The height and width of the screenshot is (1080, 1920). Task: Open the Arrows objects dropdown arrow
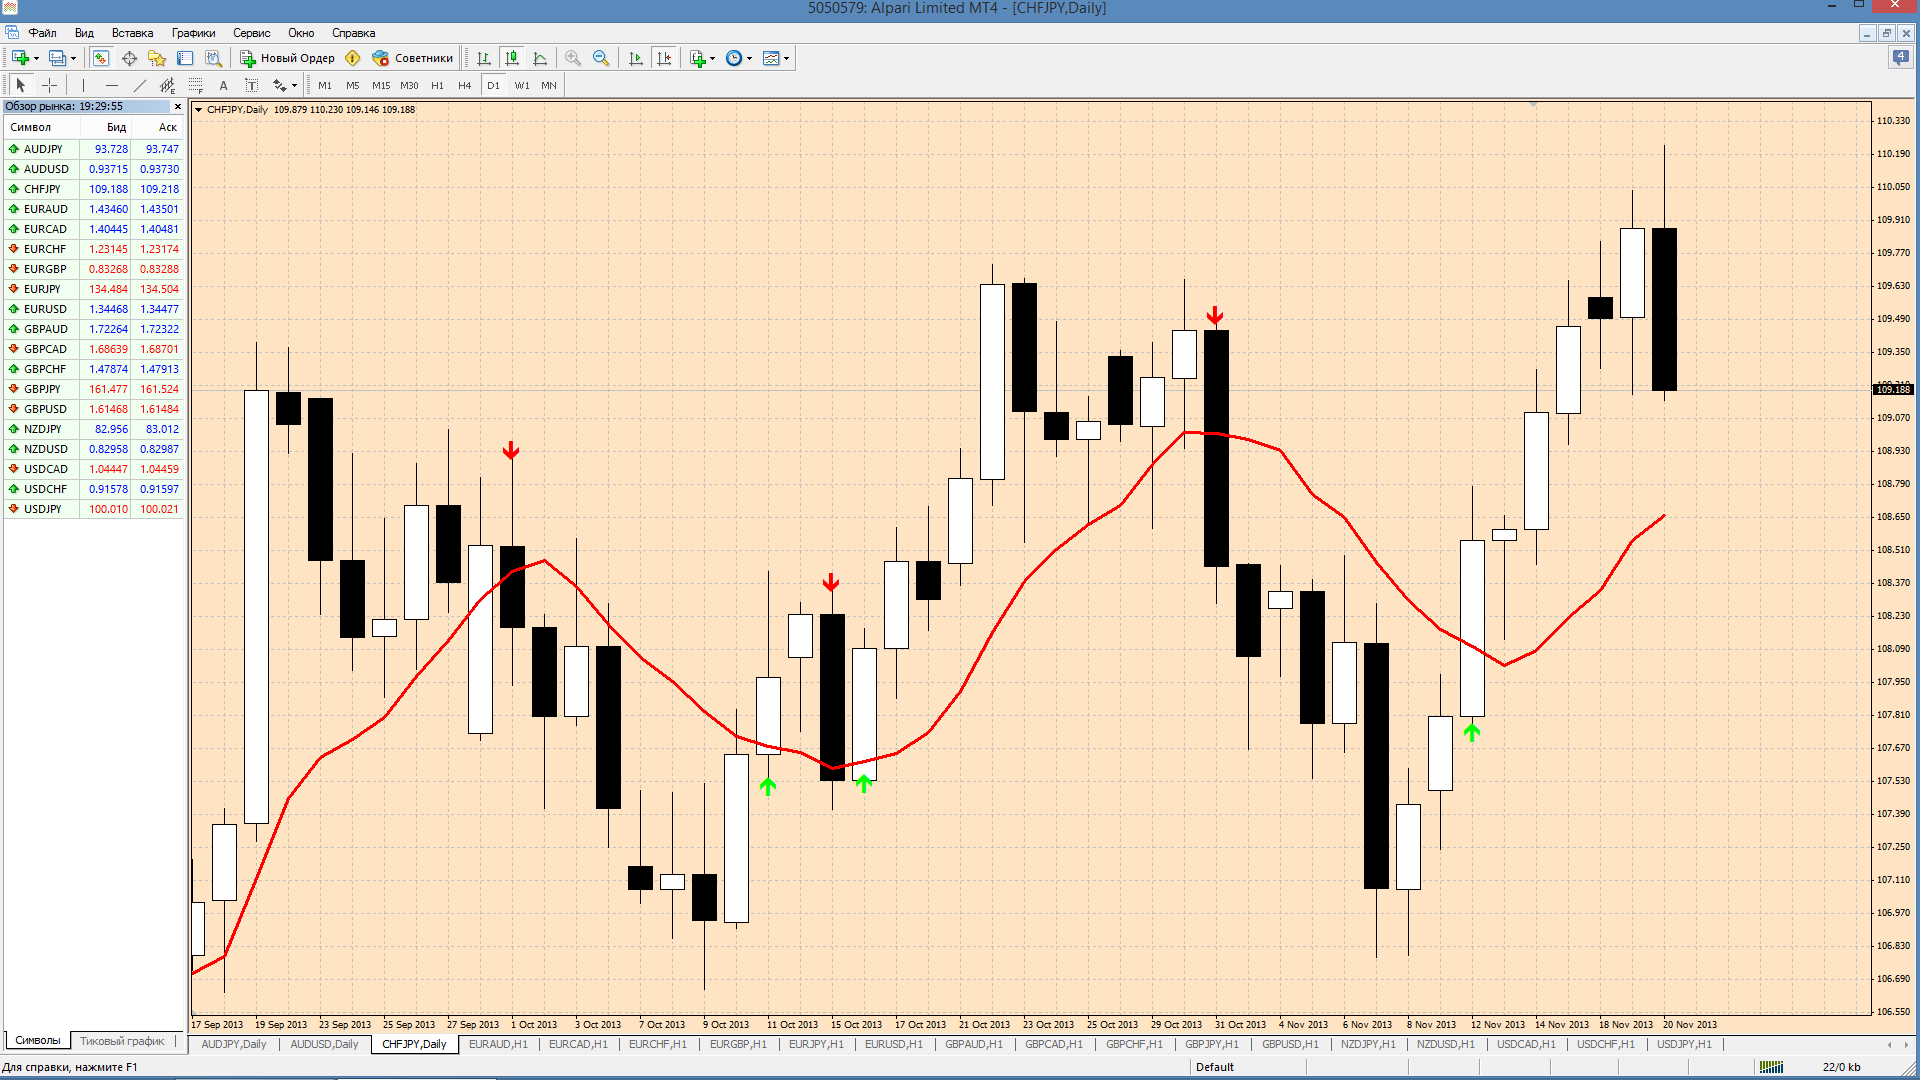(294, 85)
